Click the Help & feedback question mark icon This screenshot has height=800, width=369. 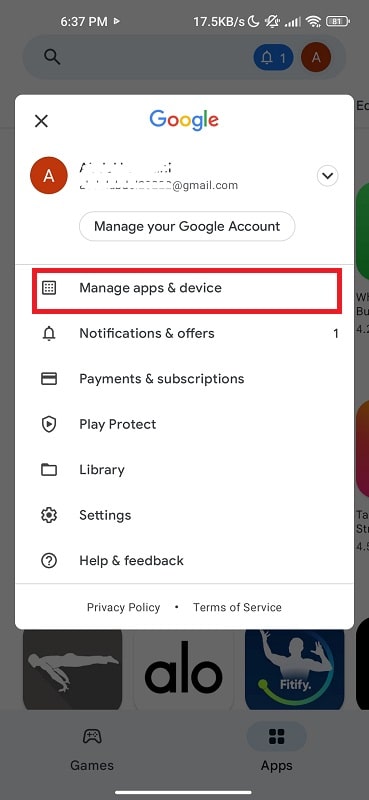tap(49, 561)
